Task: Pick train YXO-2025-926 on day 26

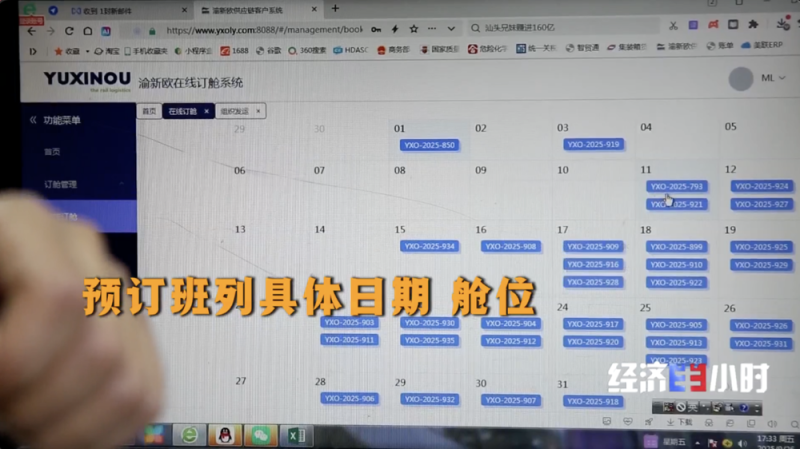Action: pyautogui.click(x=761, y=326)
